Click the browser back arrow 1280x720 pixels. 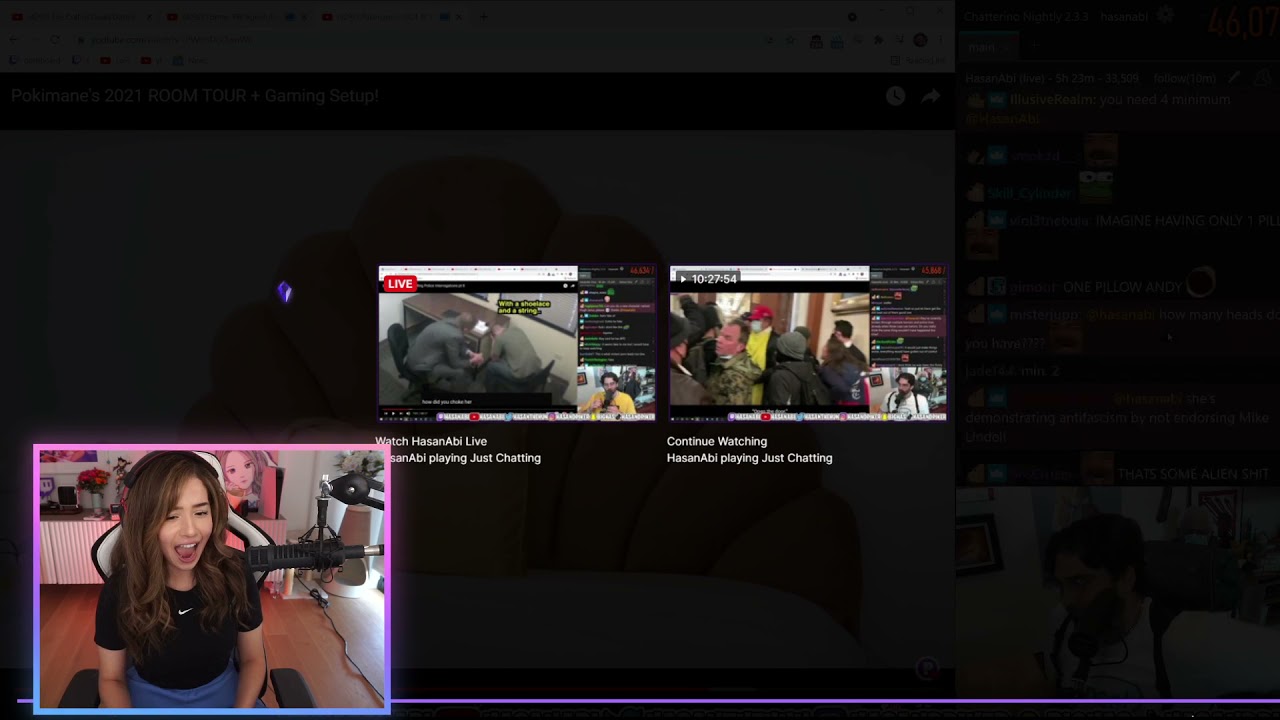tap(13, 40)
